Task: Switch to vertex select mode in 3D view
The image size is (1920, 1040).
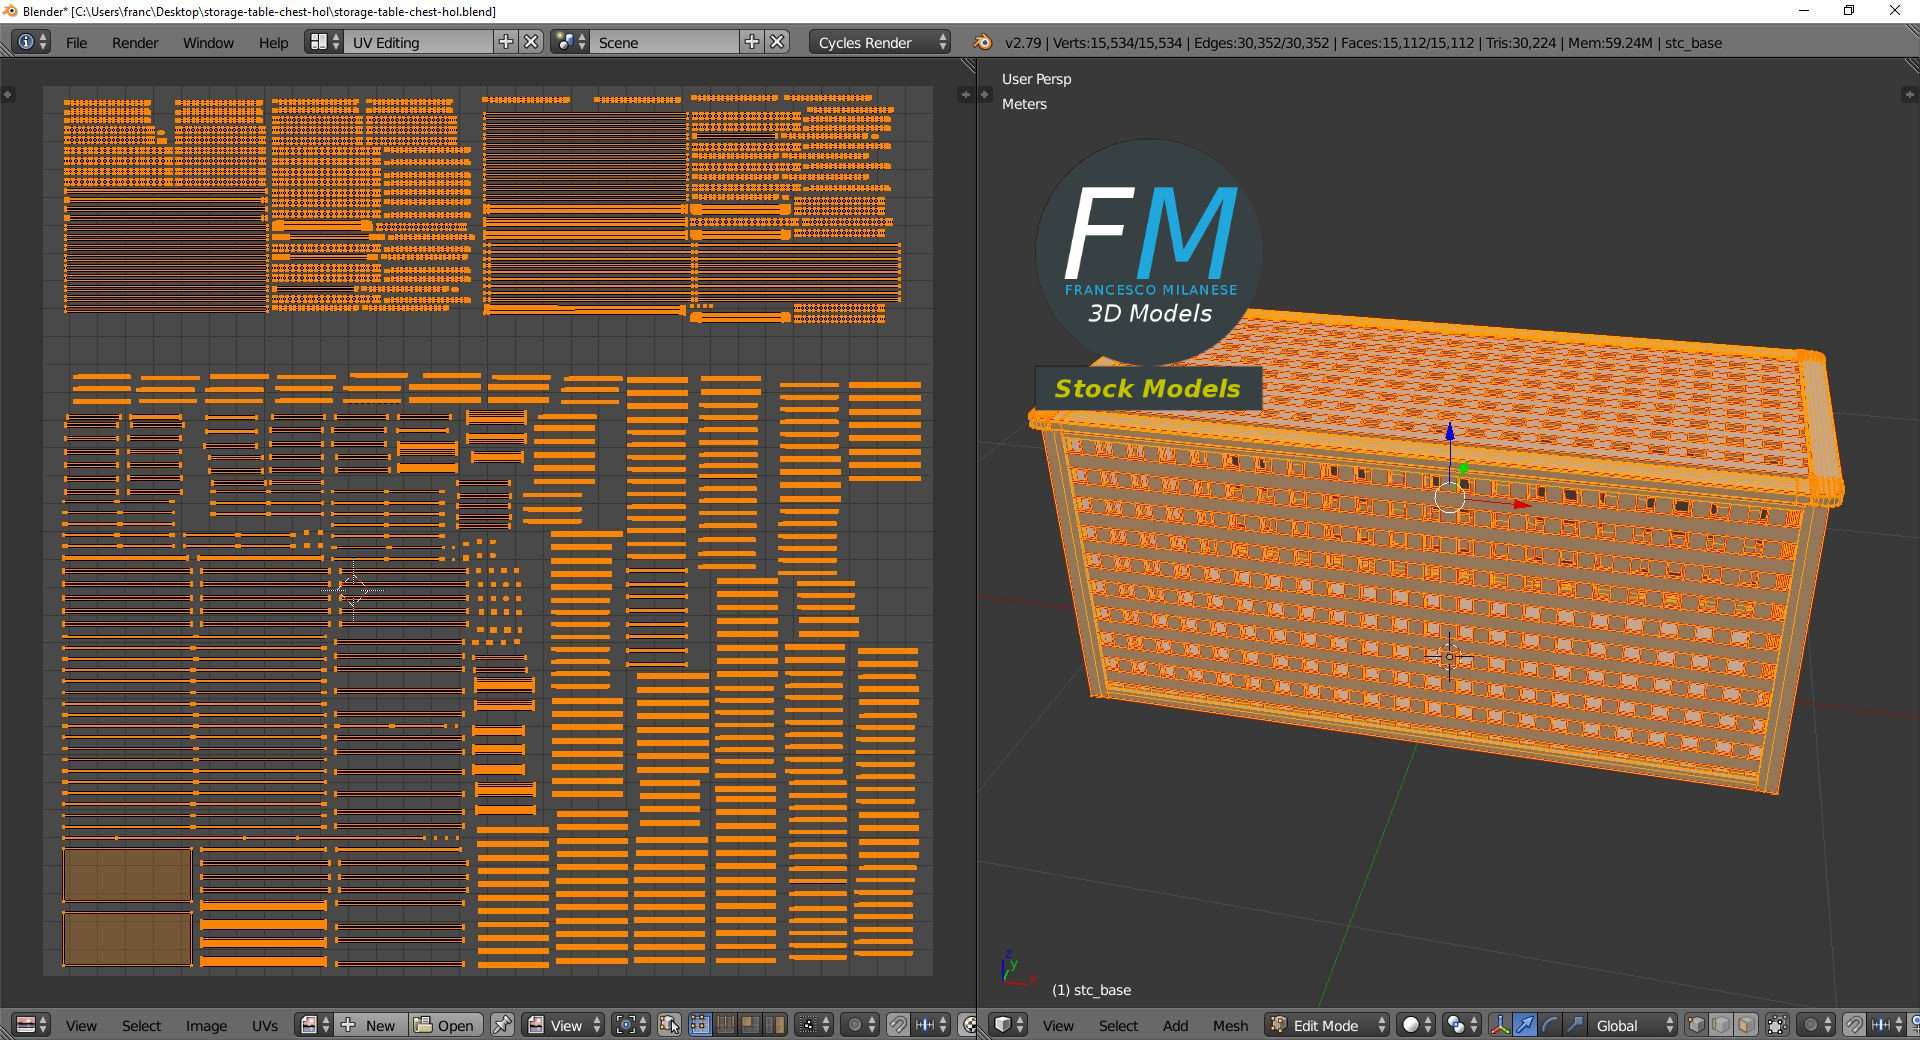Action: [1696, 1025]
